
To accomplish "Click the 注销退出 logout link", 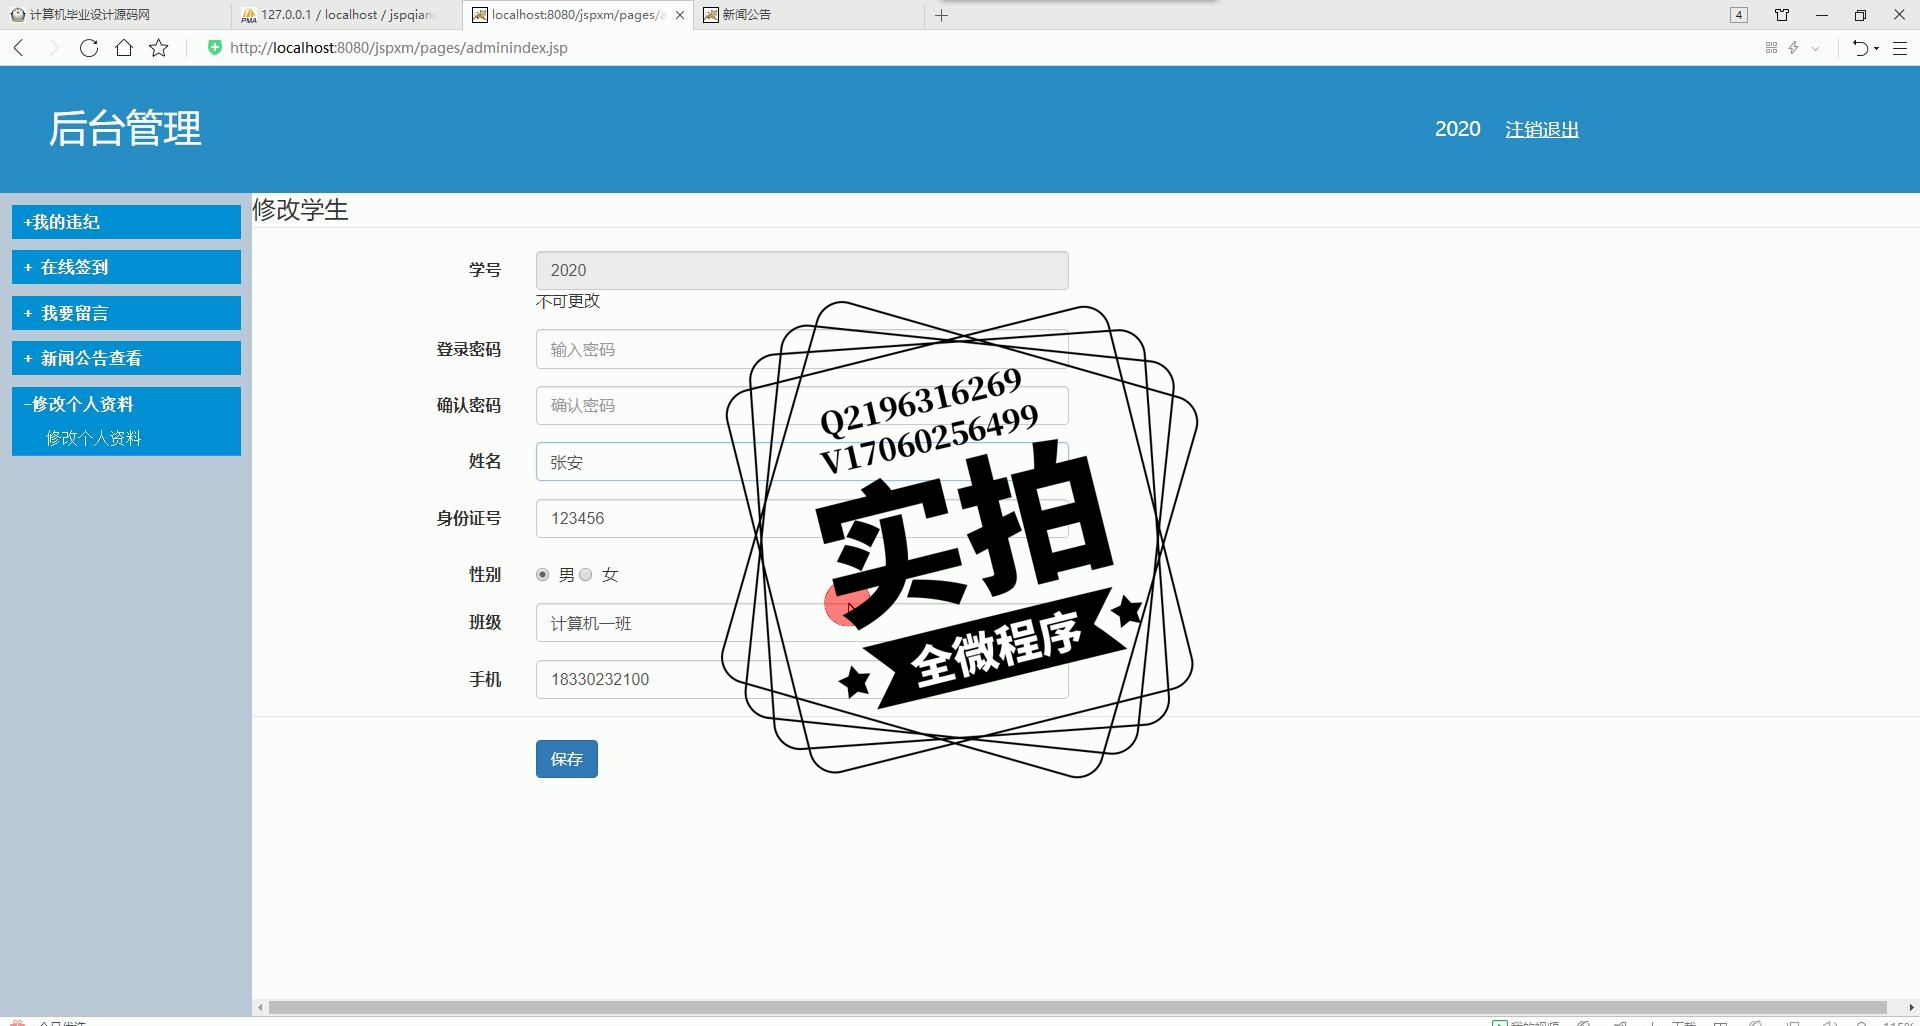I will pyautogui.click(x=1542, y=129).
